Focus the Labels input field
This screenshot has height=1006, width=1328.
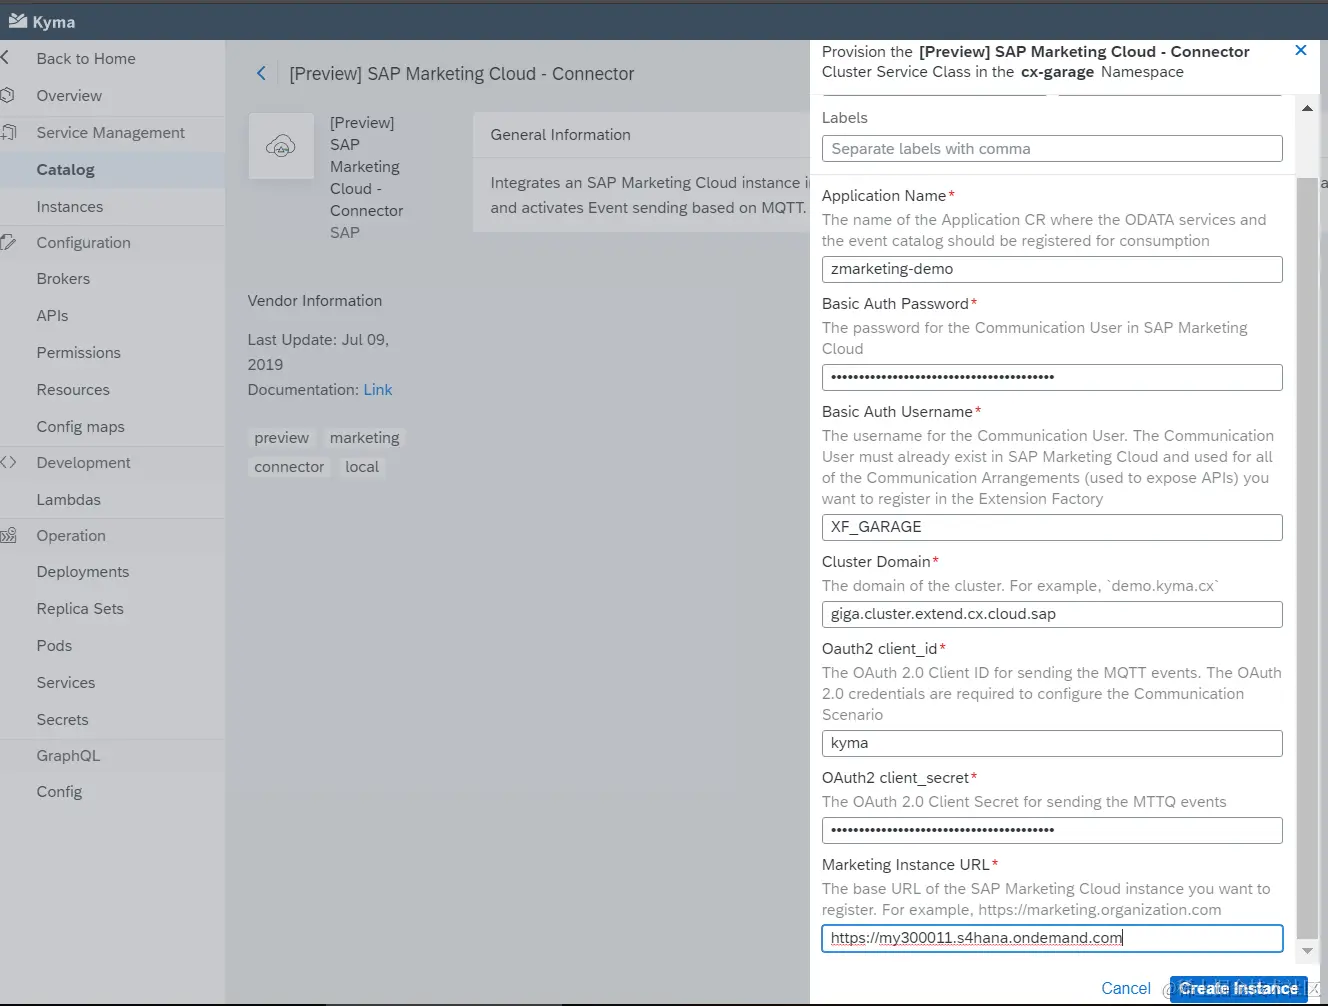[x=1052, y=148]
